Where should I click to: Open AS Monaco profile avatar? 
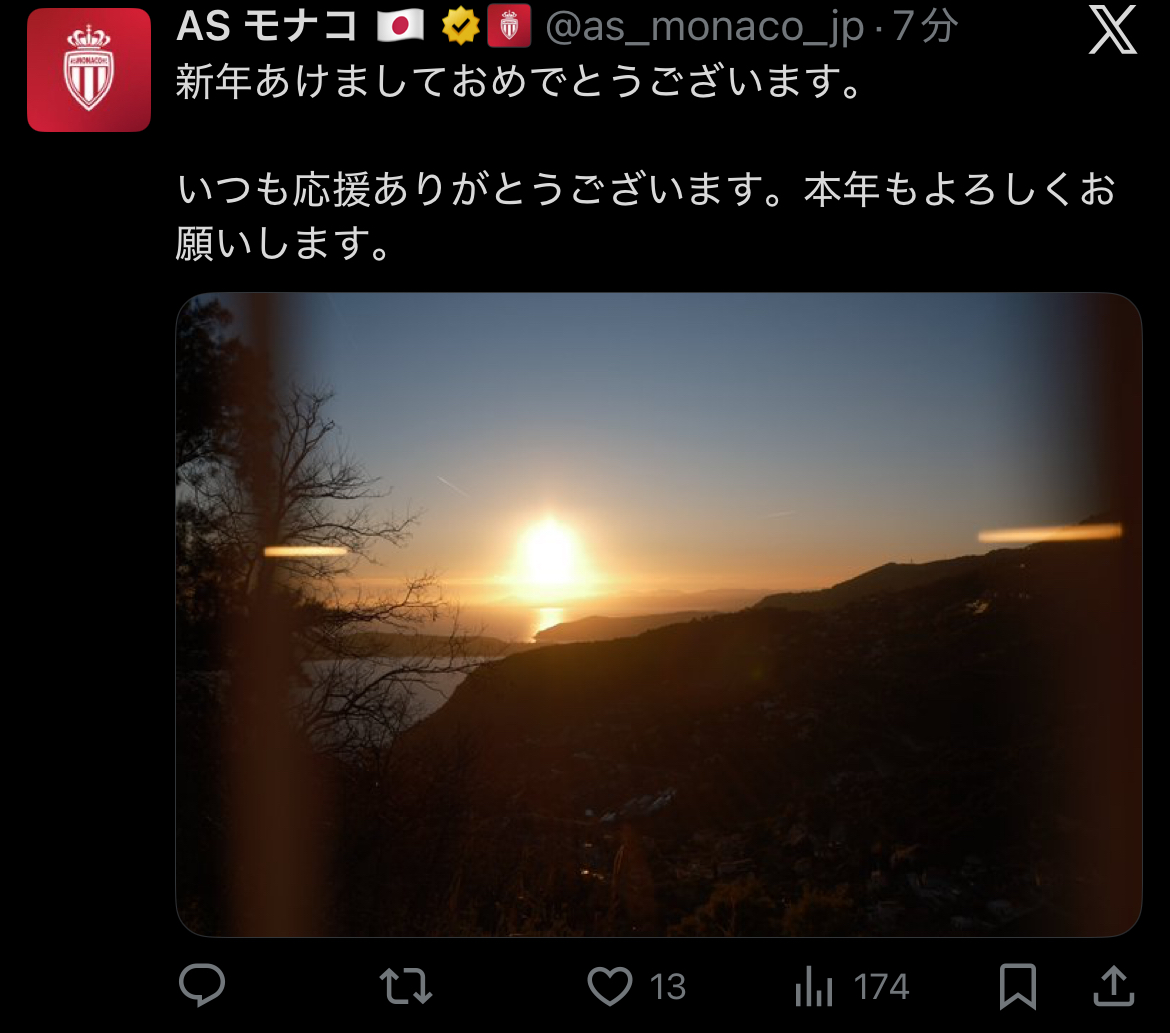point(89,70)
